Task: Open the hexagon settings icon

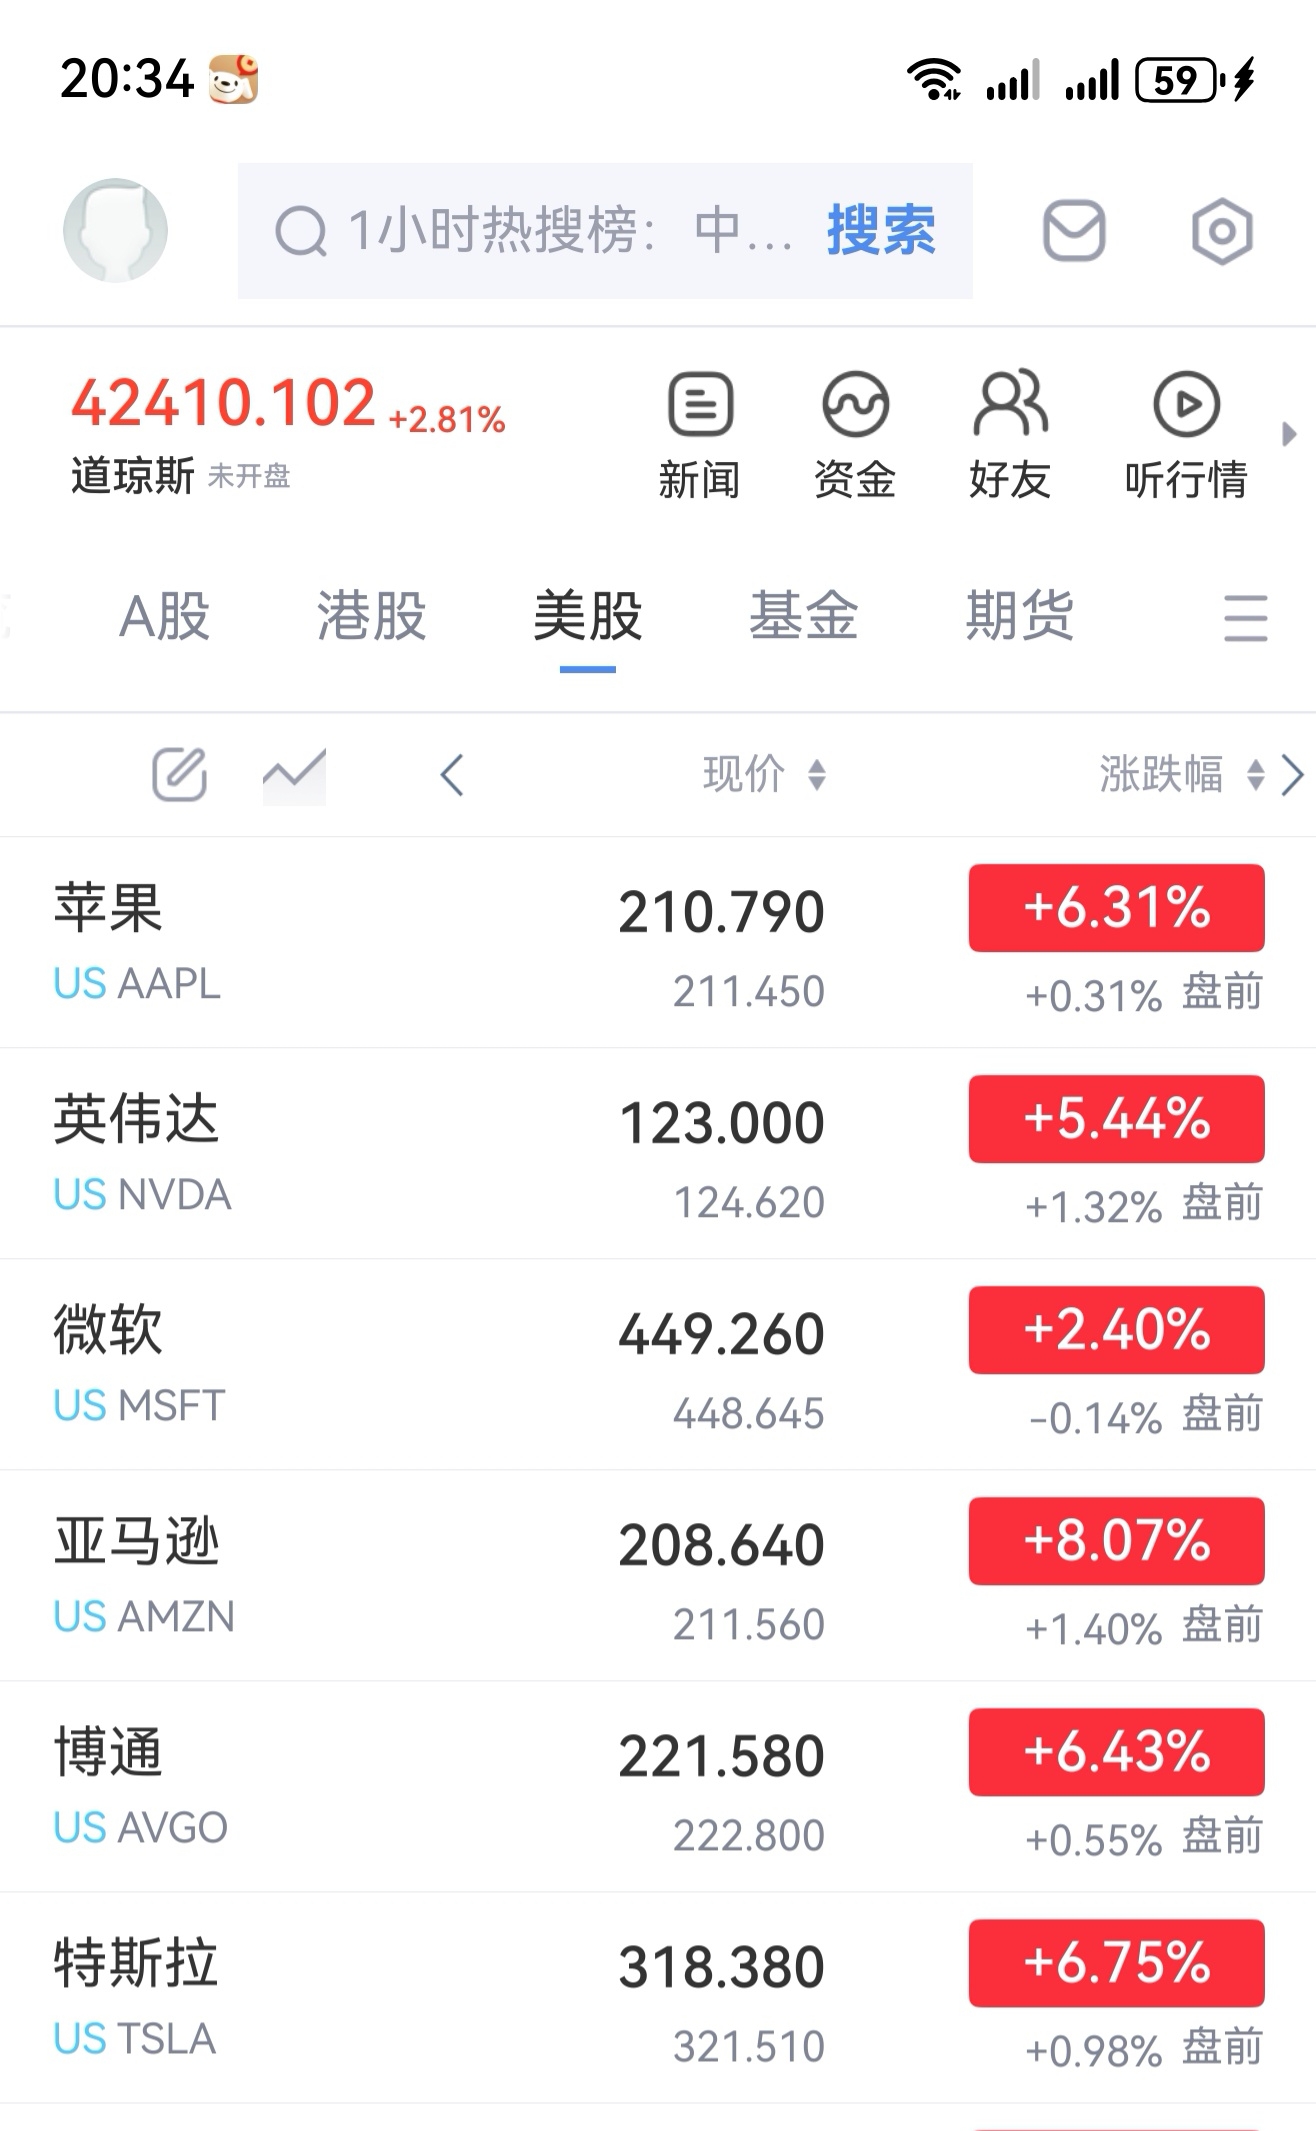Action: (1222, 231)
